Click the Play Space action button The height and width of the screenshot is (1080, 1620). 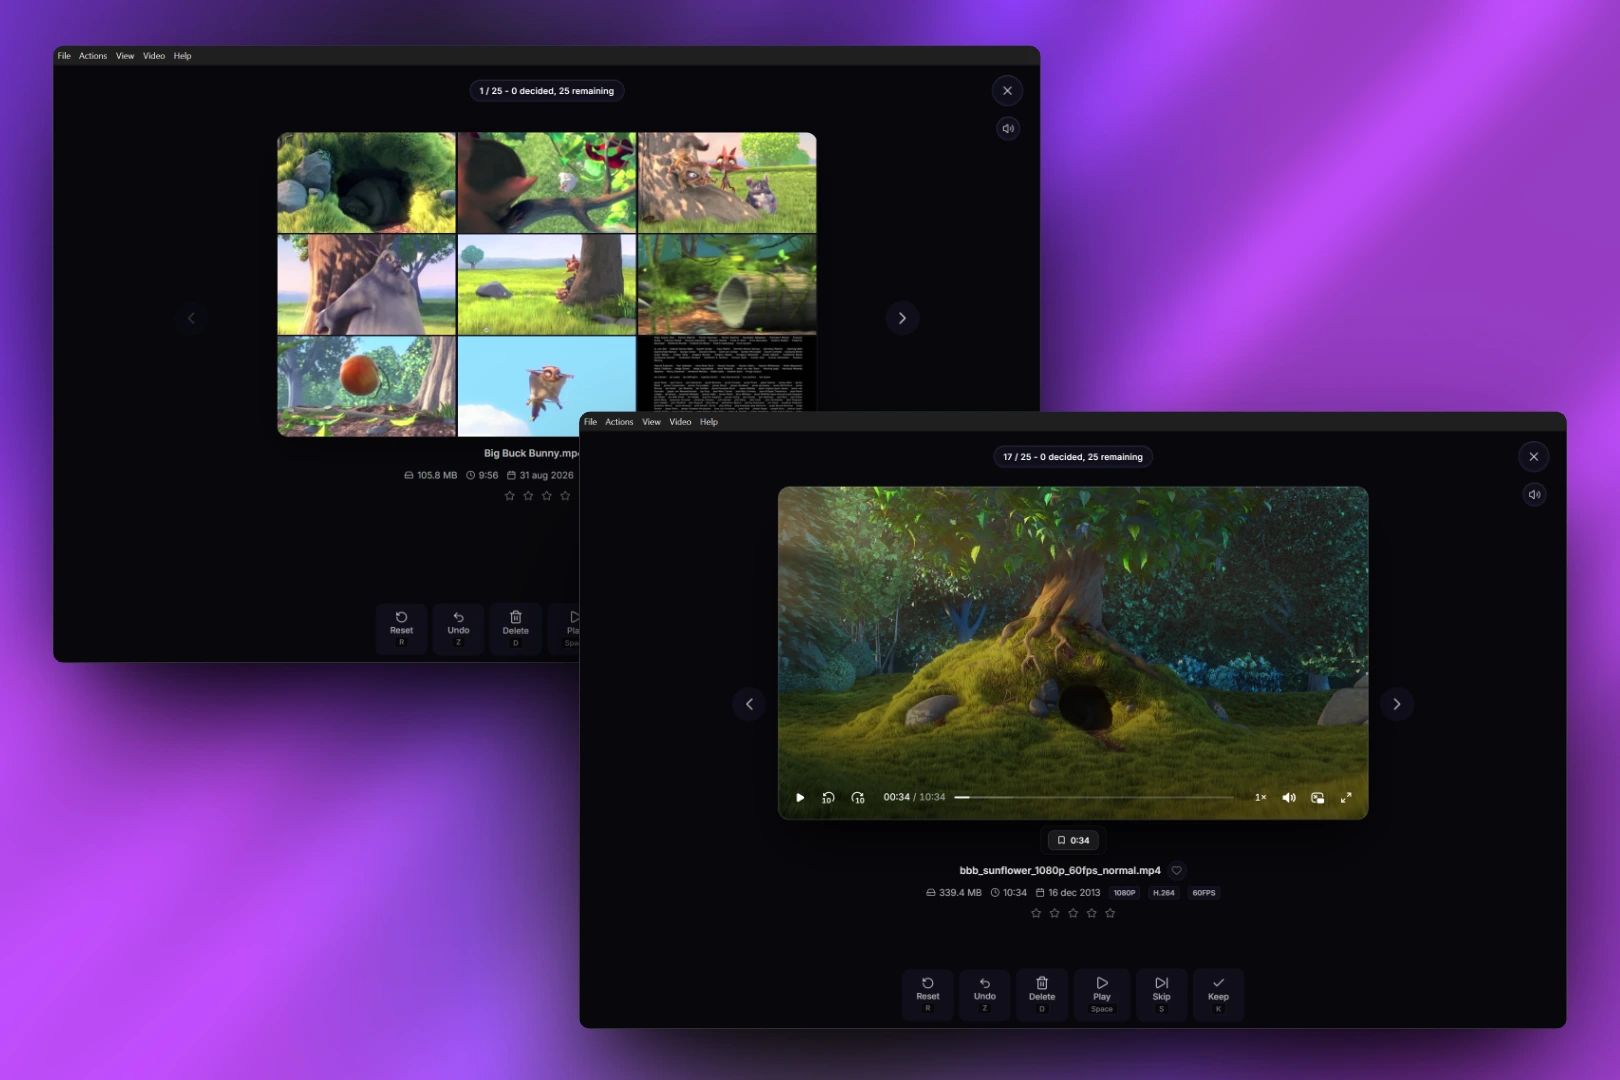[x=1102, y=994]
